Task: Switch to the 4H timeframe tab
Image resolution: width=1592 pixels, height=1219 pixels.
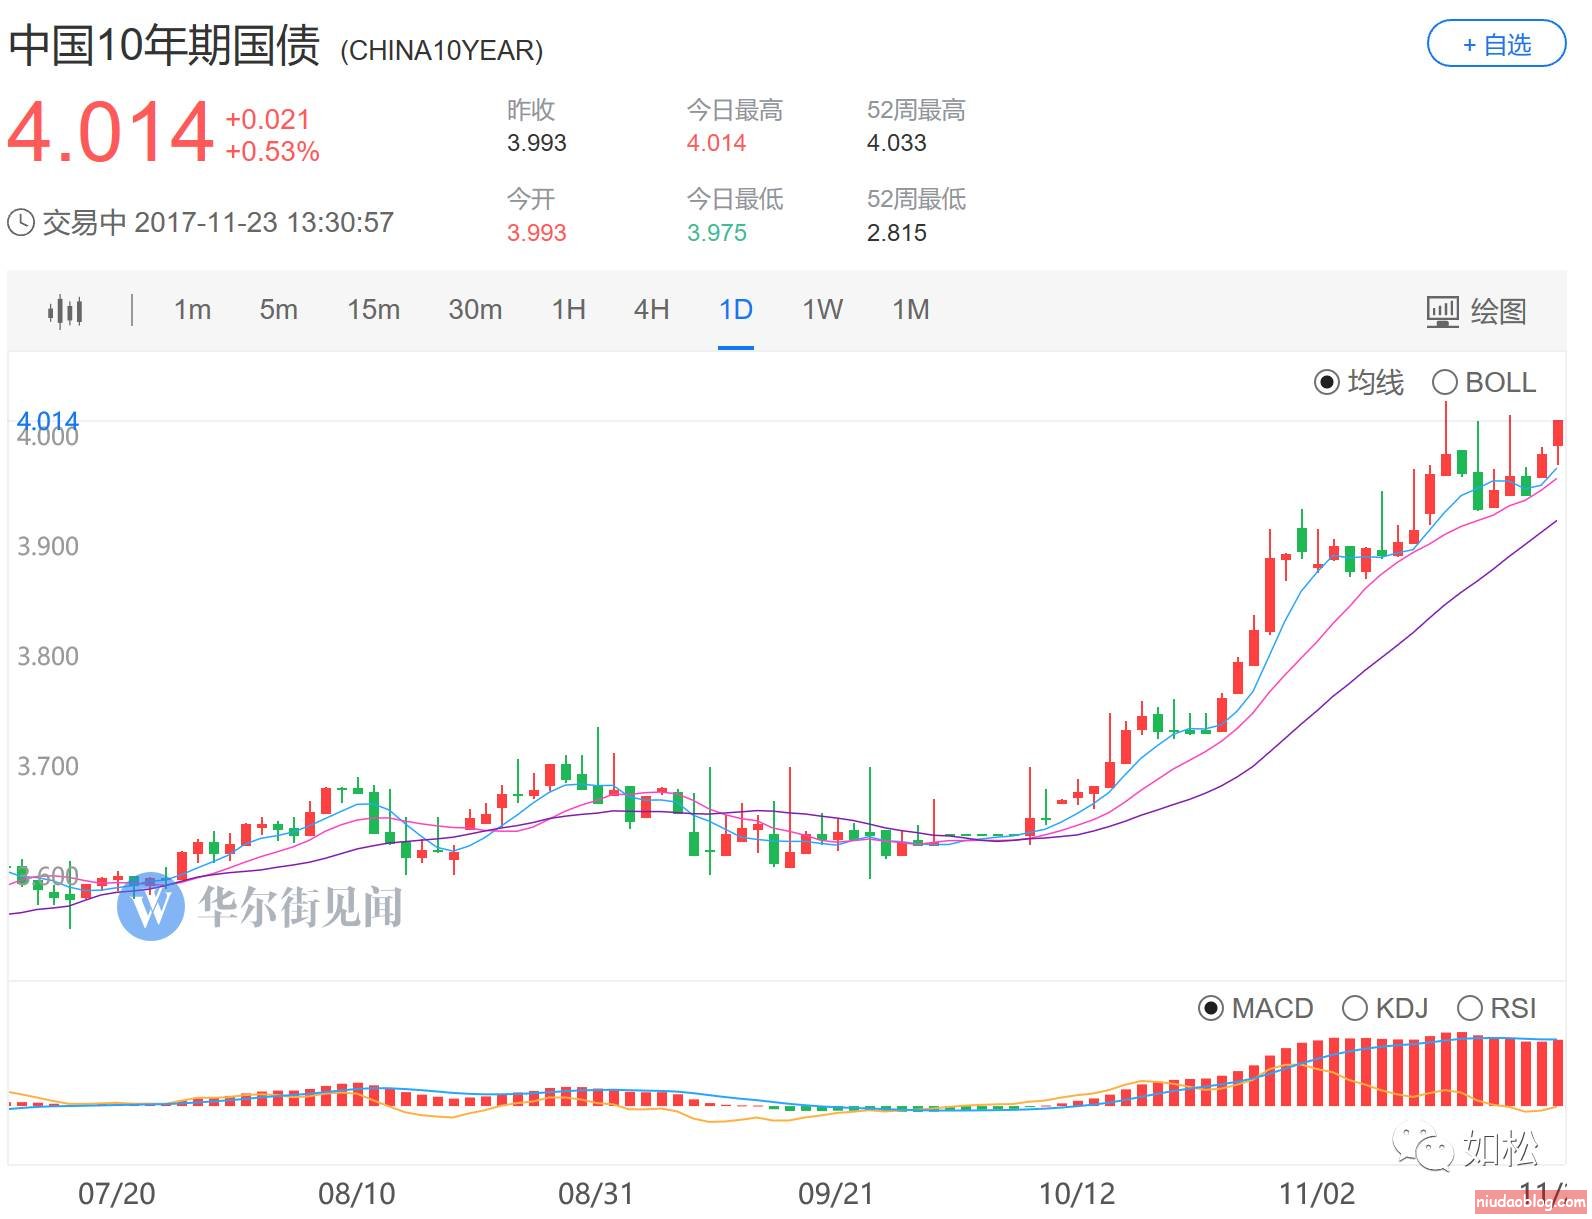Action: pos(651,310)
